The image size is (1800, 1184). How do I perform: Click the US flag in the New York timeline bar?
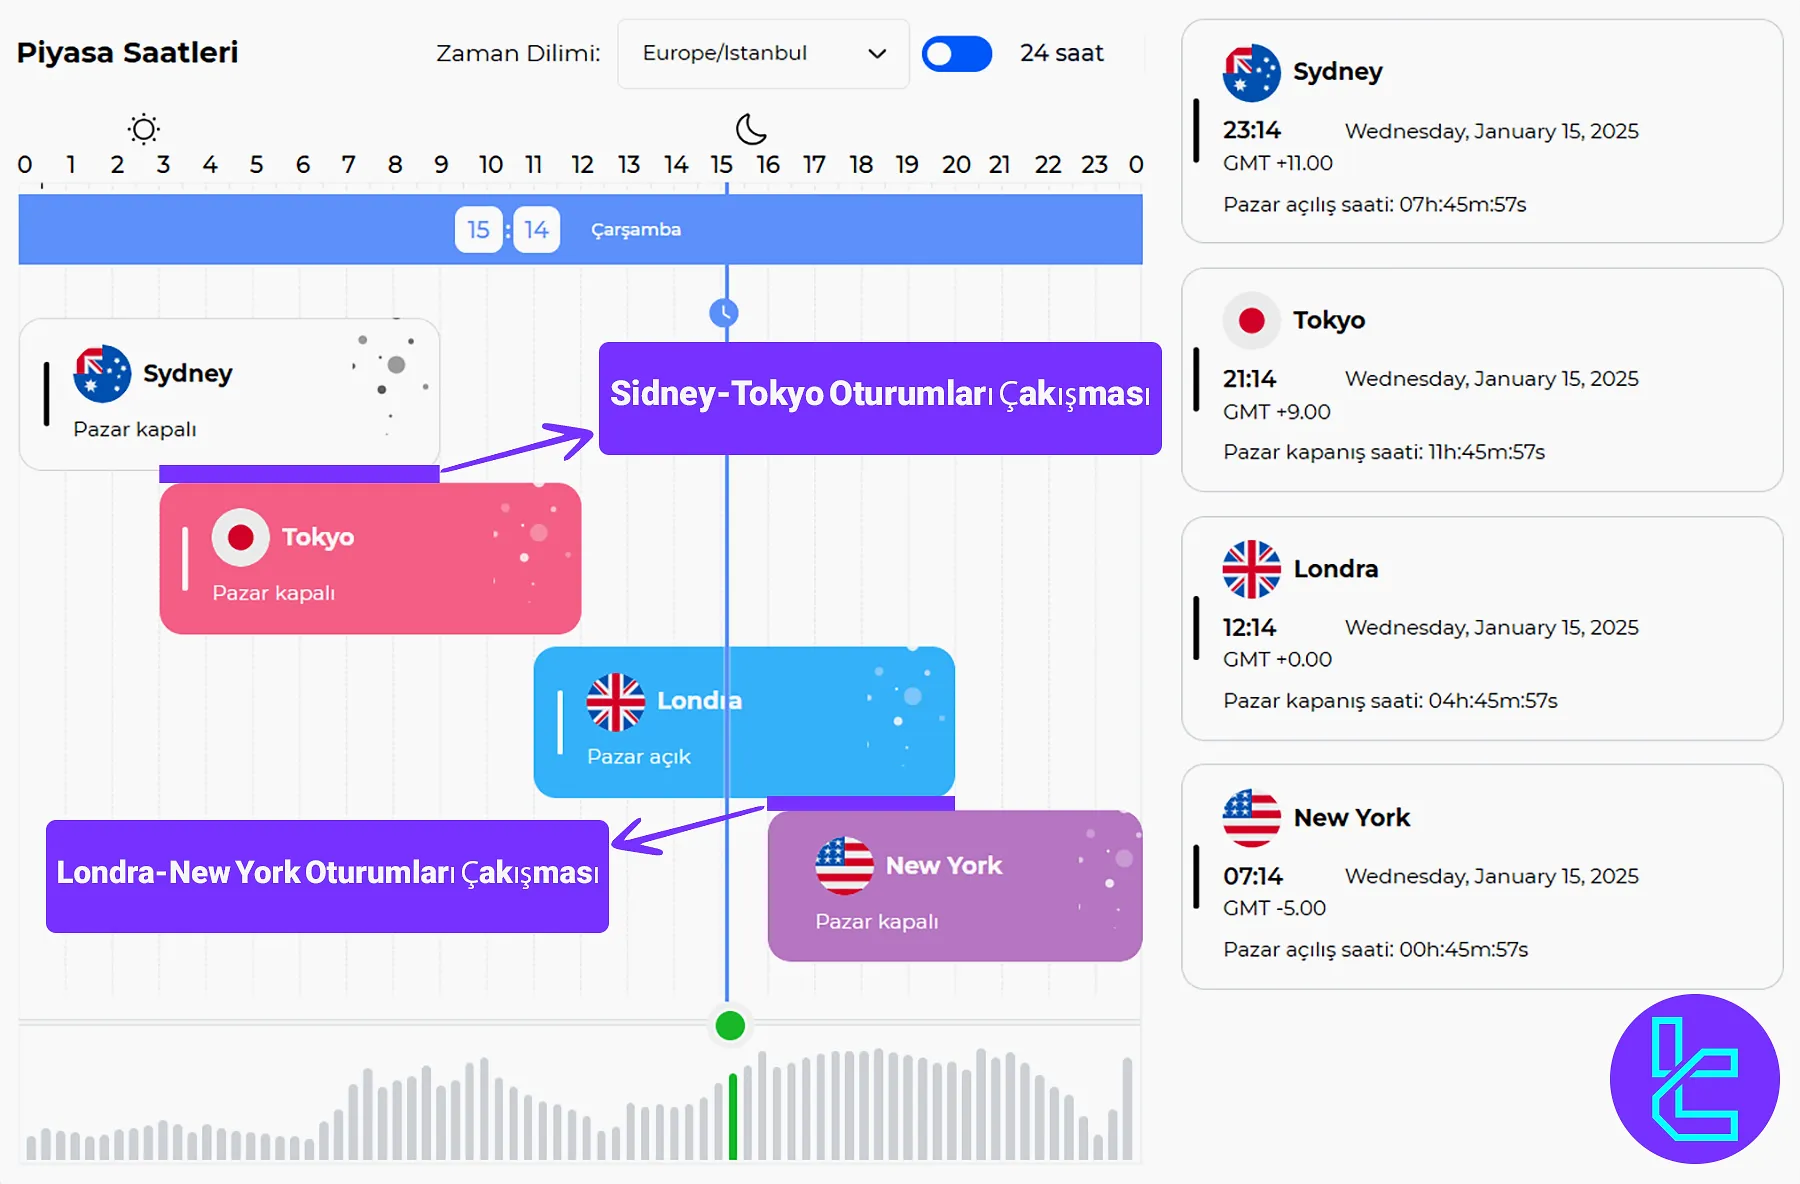point(844,866)
